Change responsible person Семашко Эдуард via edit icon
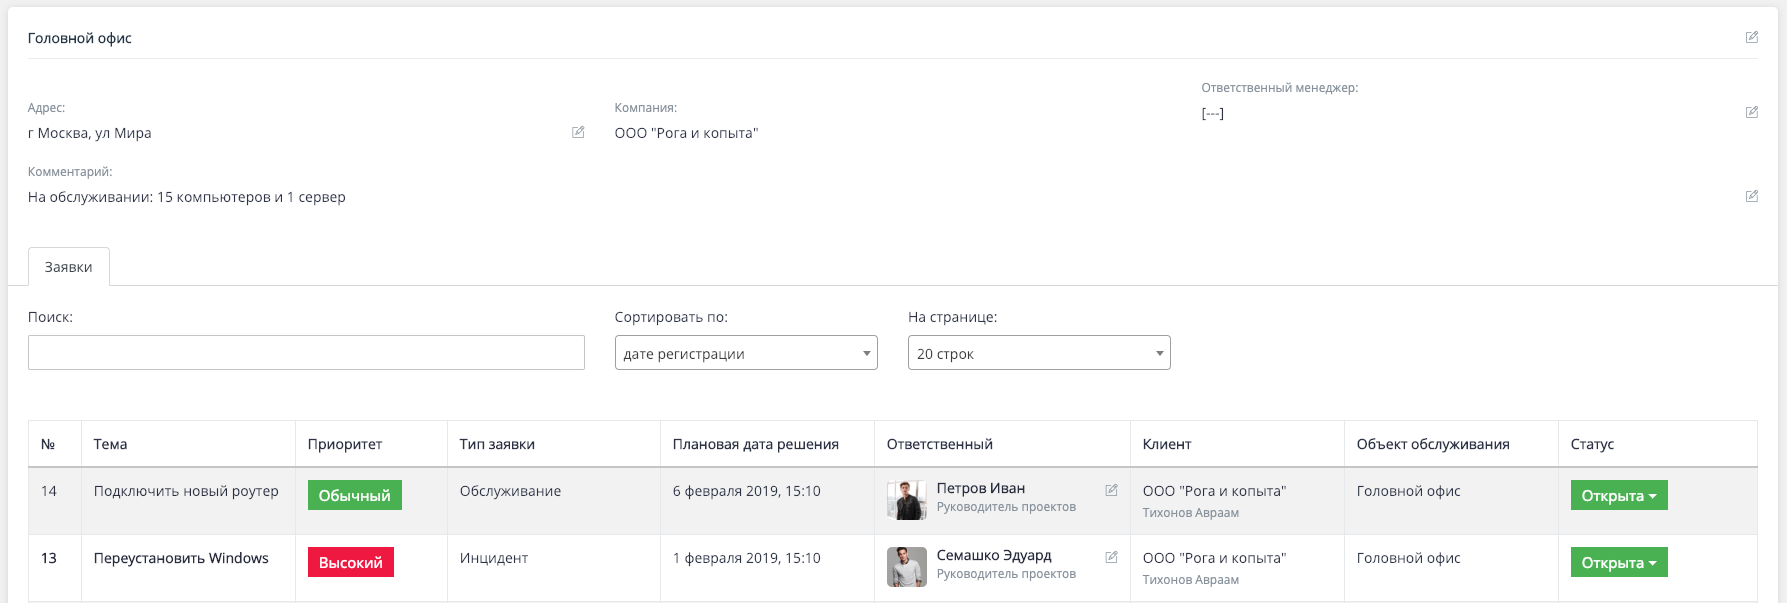1787x603 pixels. coord(1111,557)
